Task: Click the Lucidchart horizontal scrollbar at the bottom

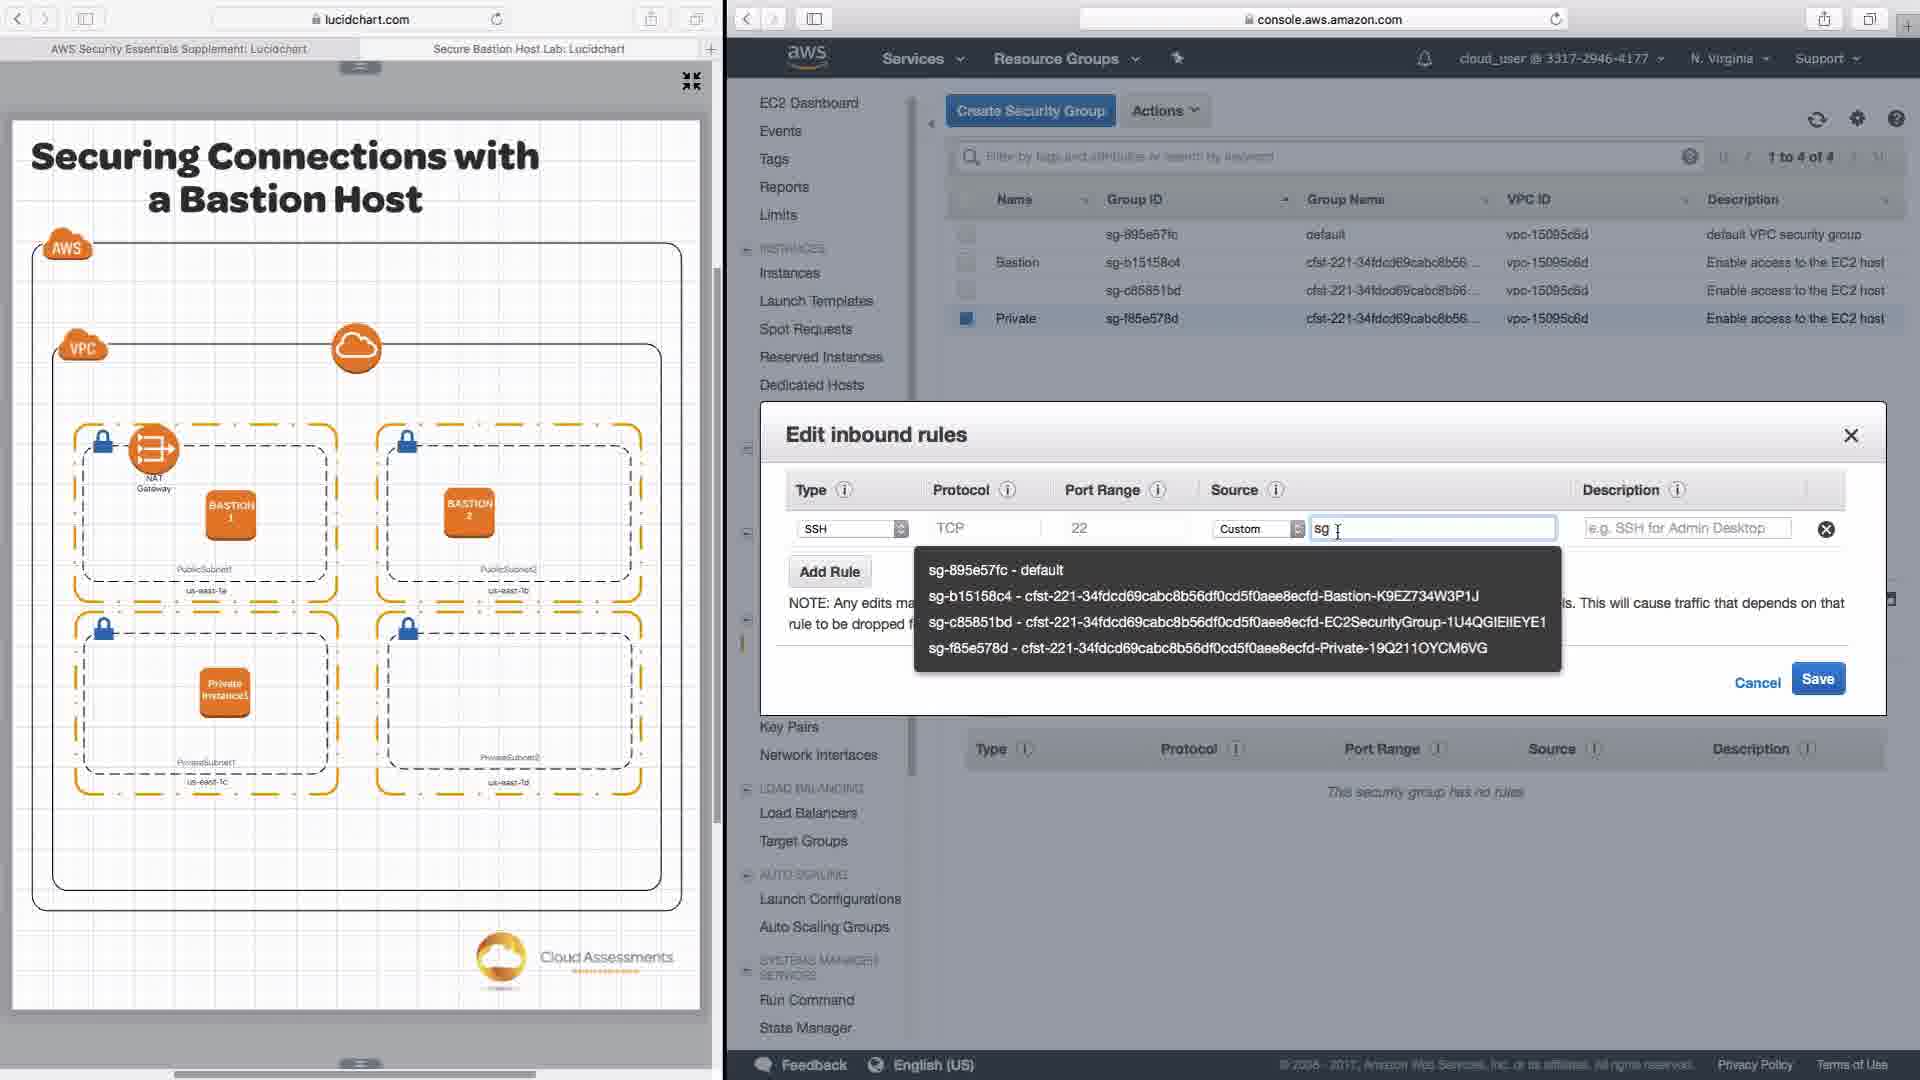Action: tap(355, 1075)
